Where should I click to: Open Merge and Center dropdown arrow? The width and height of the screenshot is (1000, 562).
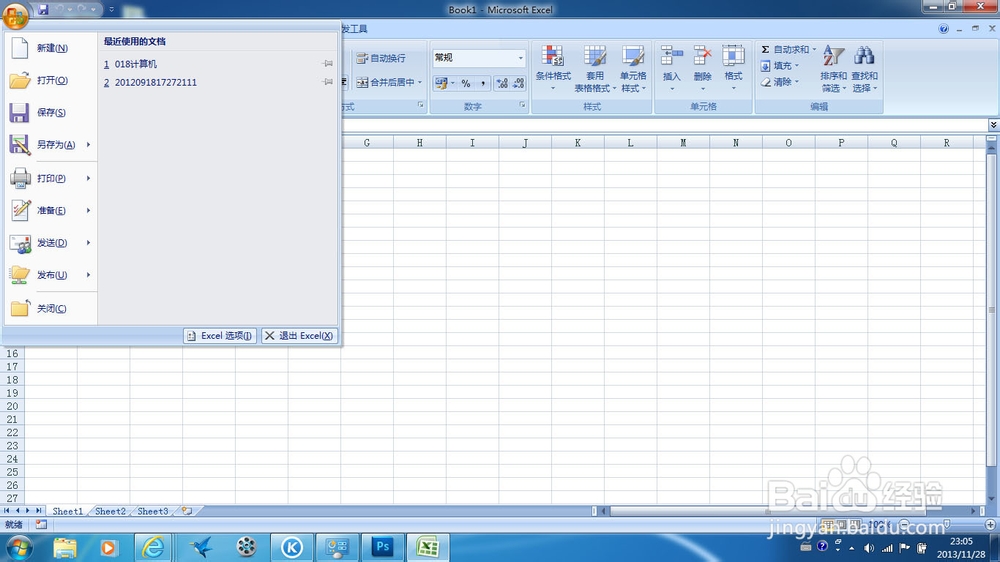coord(420,82)
